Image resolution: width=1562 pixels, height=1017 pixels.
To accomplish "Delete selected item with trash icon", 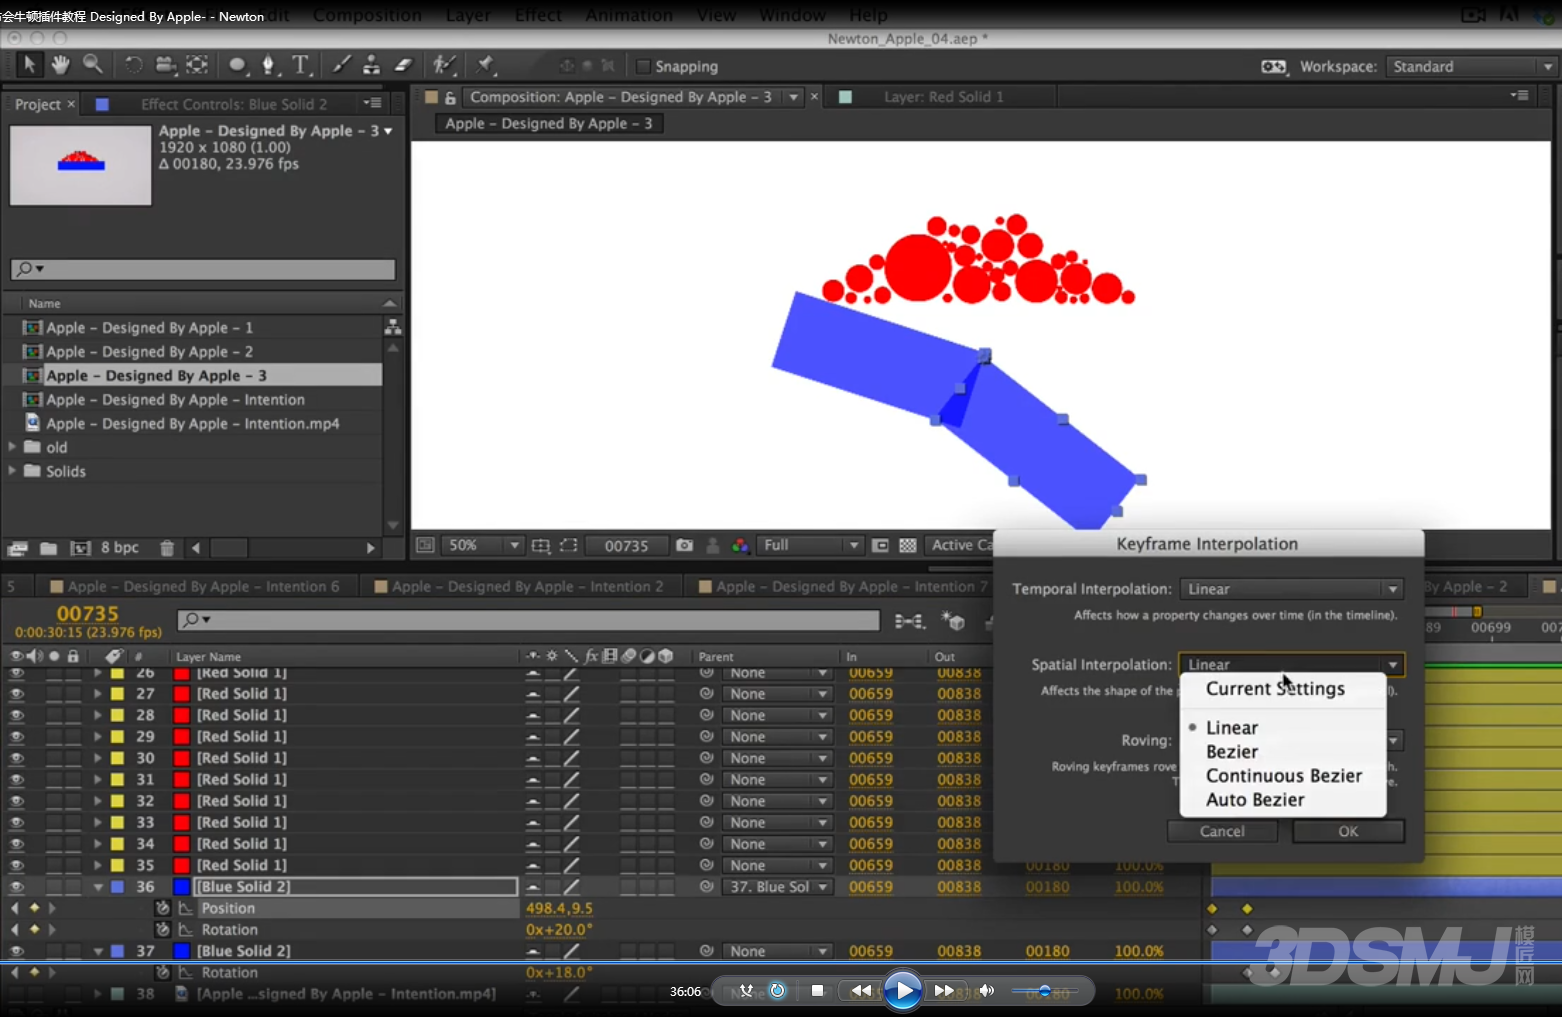I will coord(167,548).
